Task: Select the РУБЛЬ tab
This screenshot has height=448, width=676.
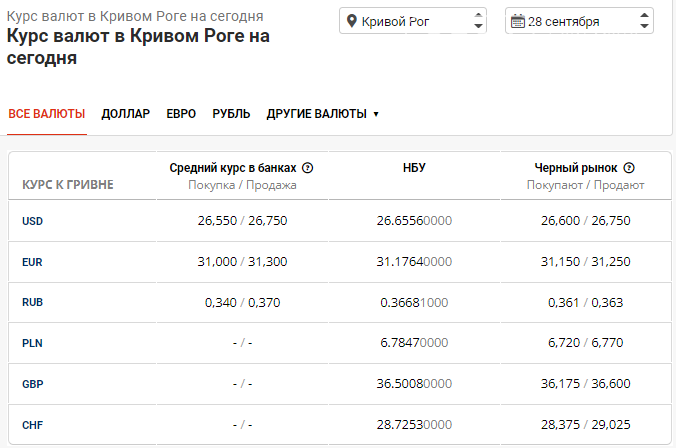Action: [x=231, y=114]
